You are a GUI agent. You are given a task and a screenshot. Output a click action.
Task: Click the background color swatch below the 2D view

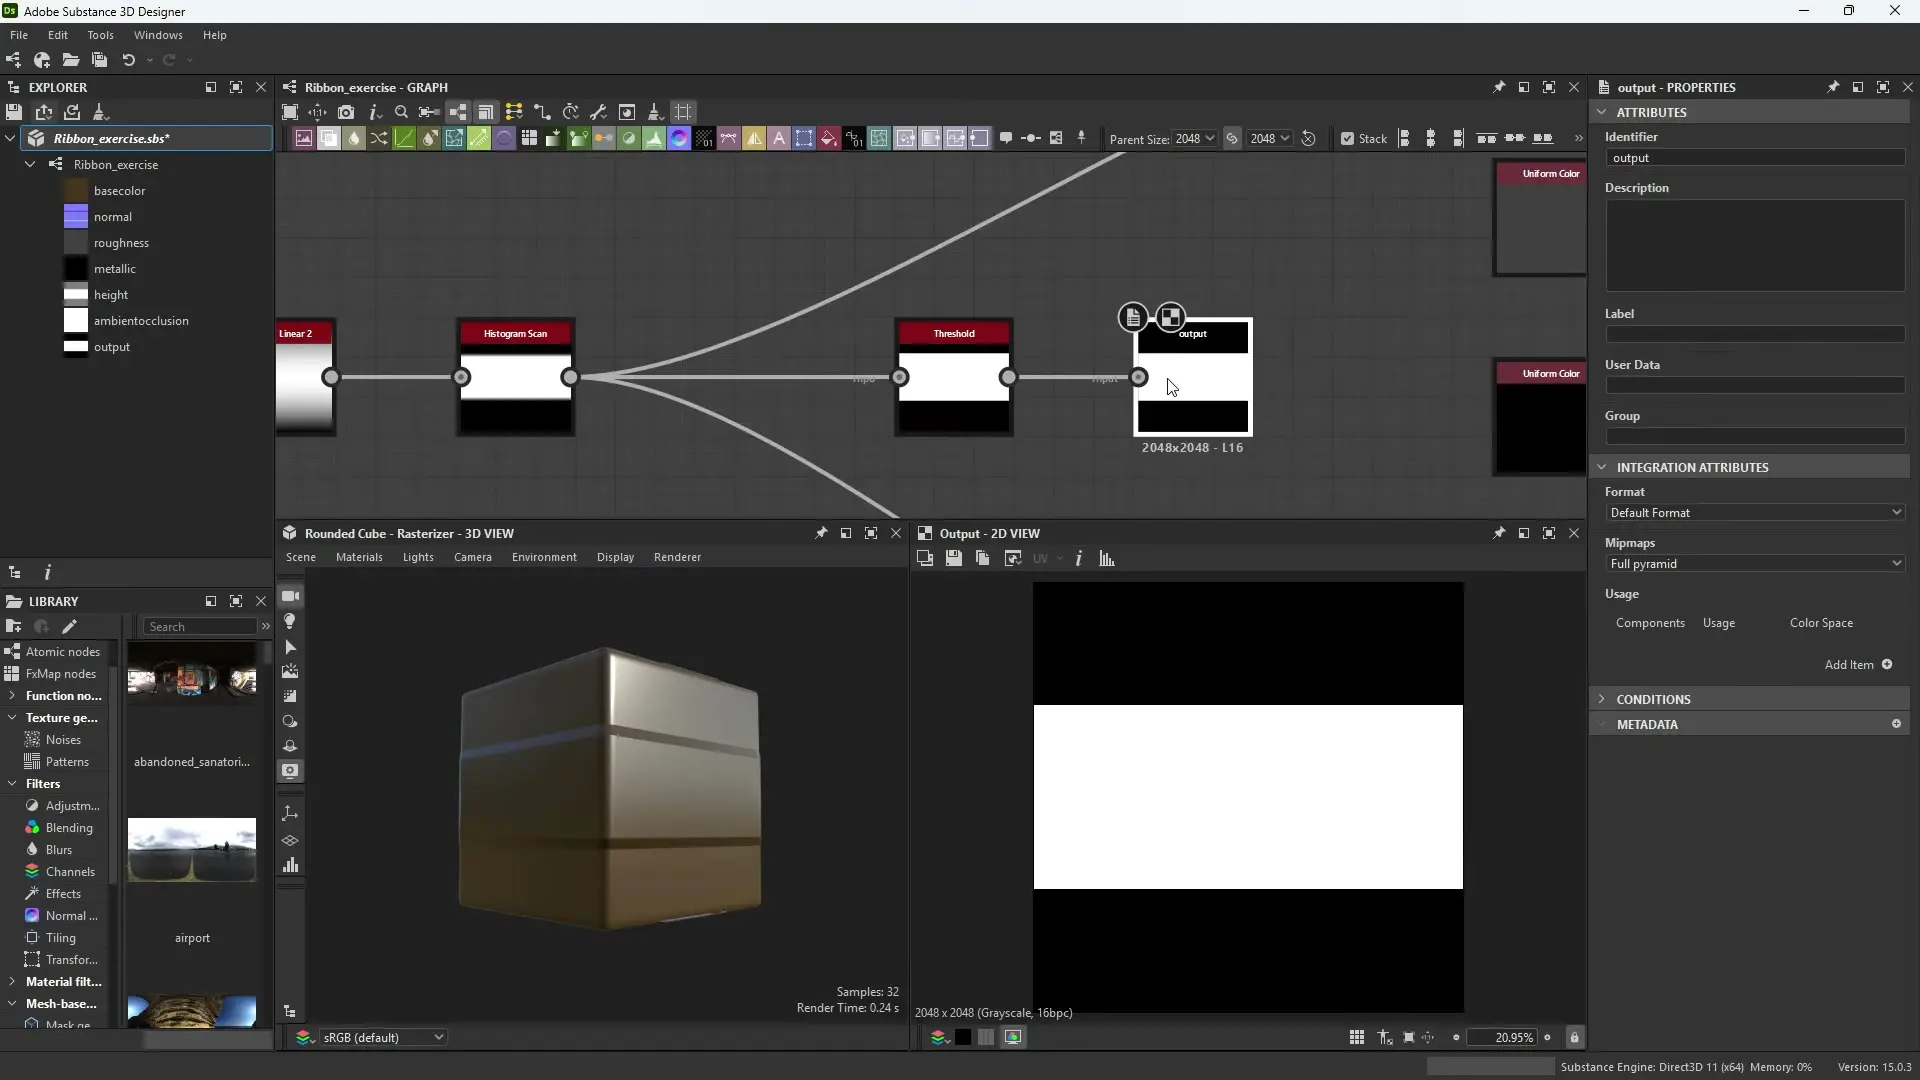tap(963, 1037)
